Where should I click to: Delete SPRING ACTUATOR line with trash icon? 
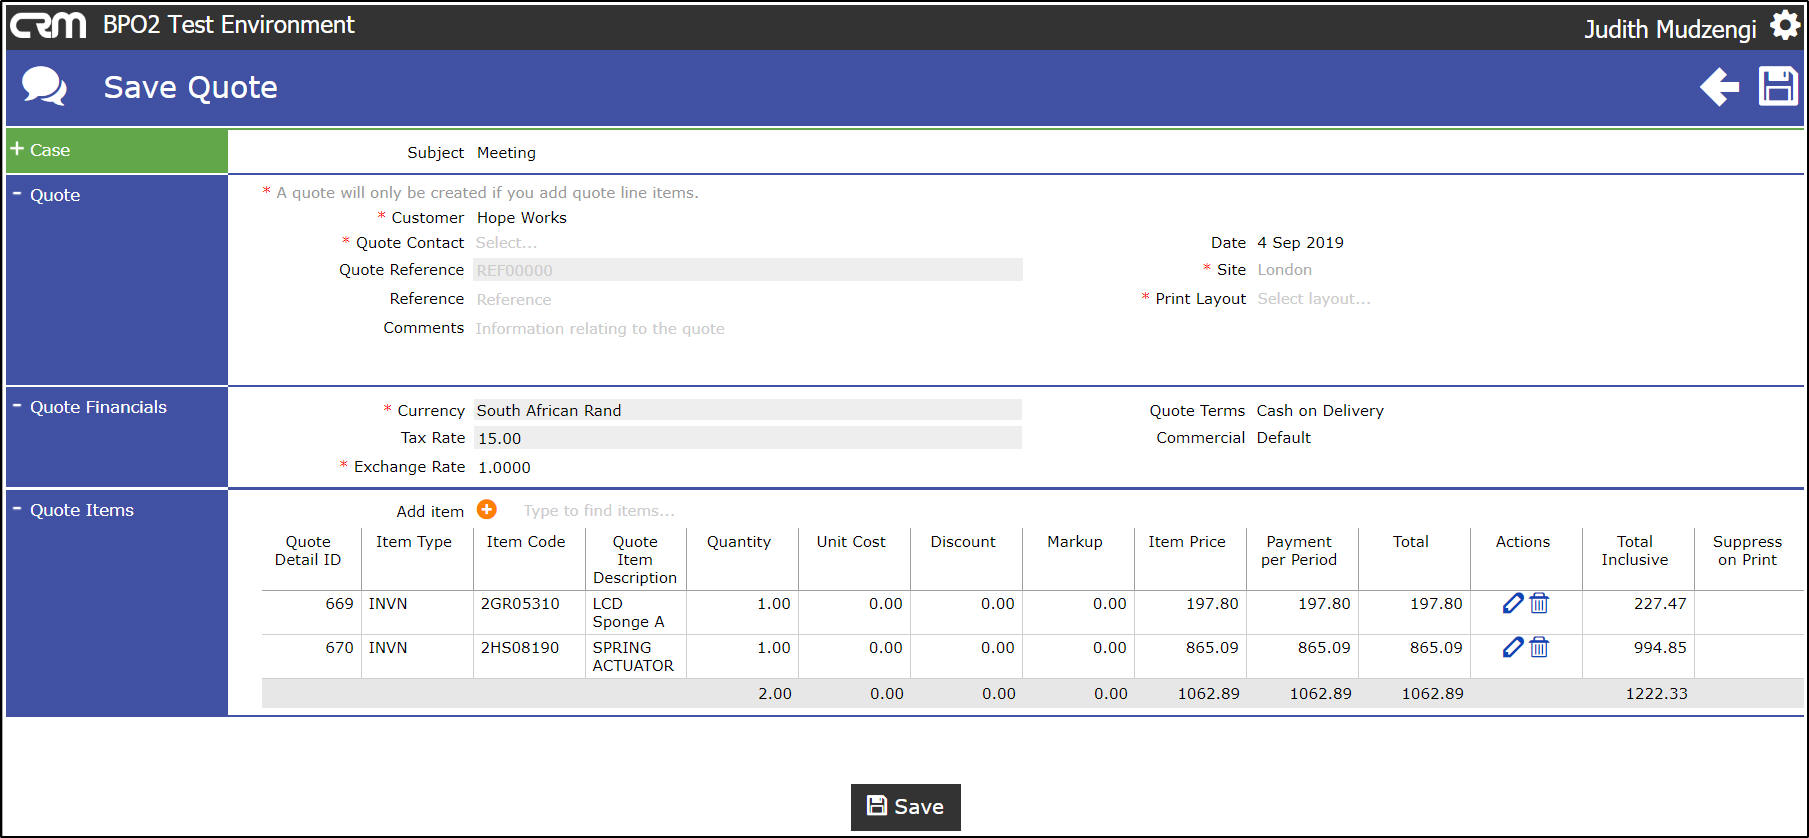(x=1540, y=647)
